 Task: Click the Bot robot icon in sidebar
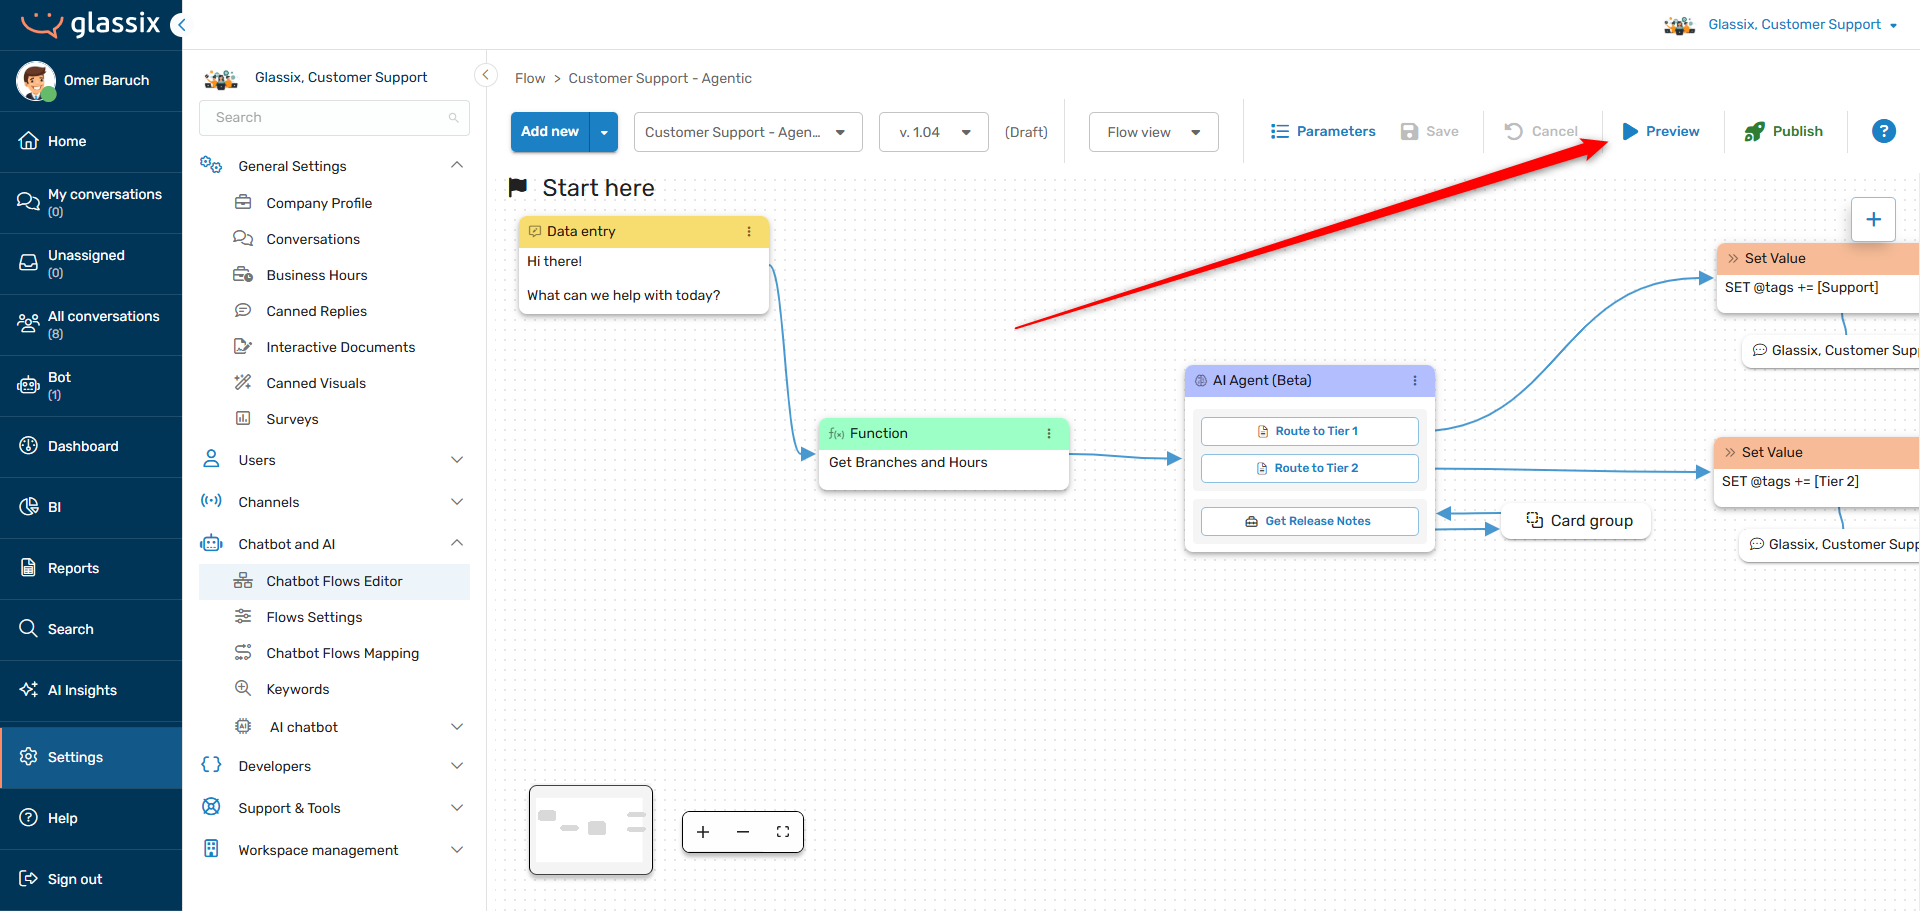pos(29,385)
